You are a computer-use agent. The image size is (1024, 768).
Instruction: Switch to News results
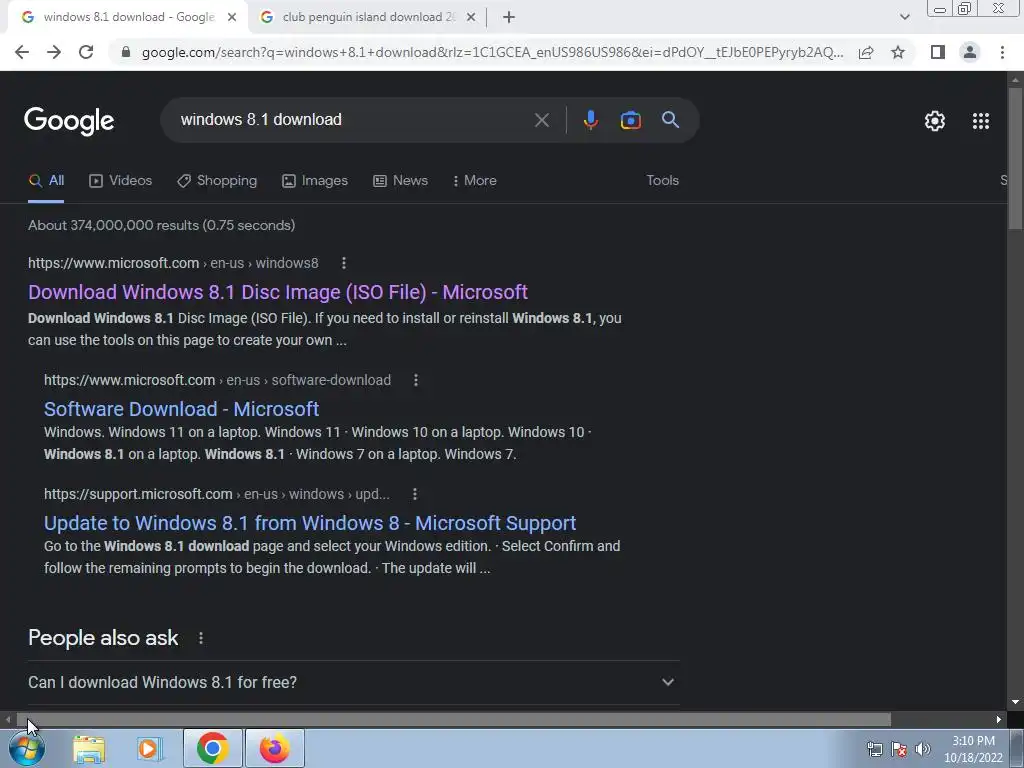[400, 181]
